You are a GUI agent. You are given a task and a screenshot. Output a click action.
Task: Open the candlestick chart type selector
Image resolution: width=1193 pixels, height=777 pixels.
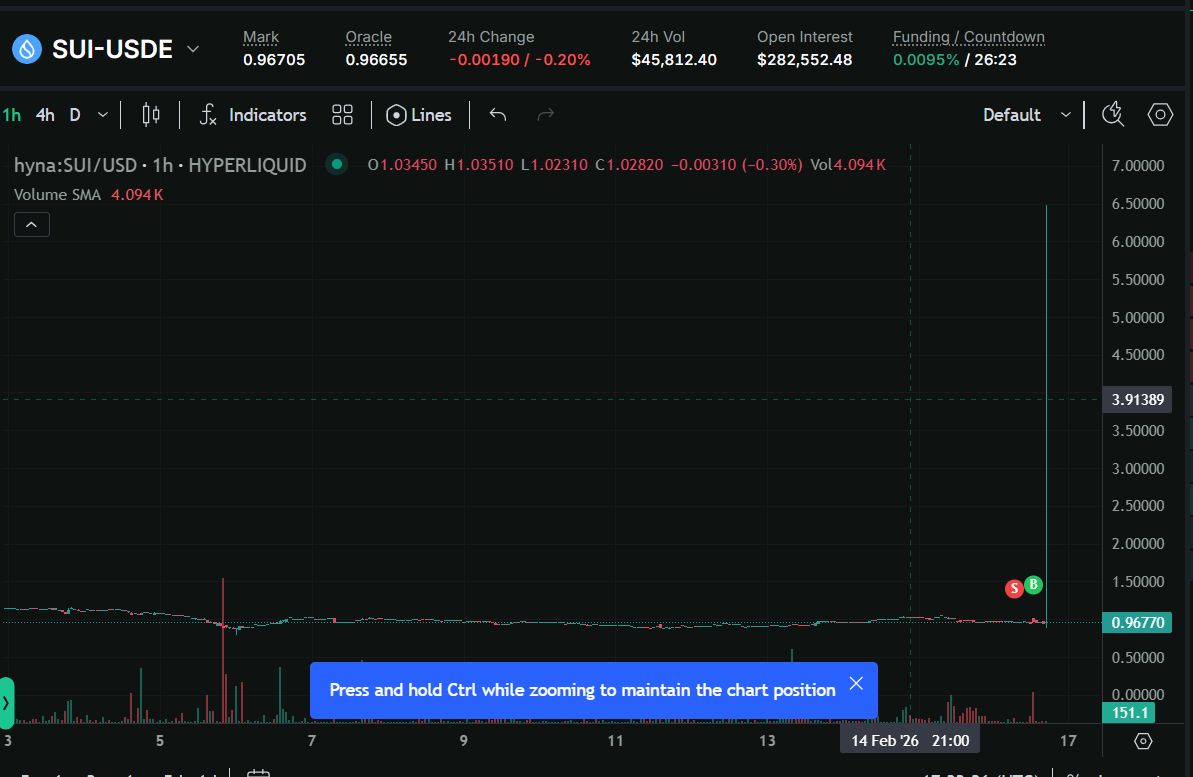click(x=151, y=115)
